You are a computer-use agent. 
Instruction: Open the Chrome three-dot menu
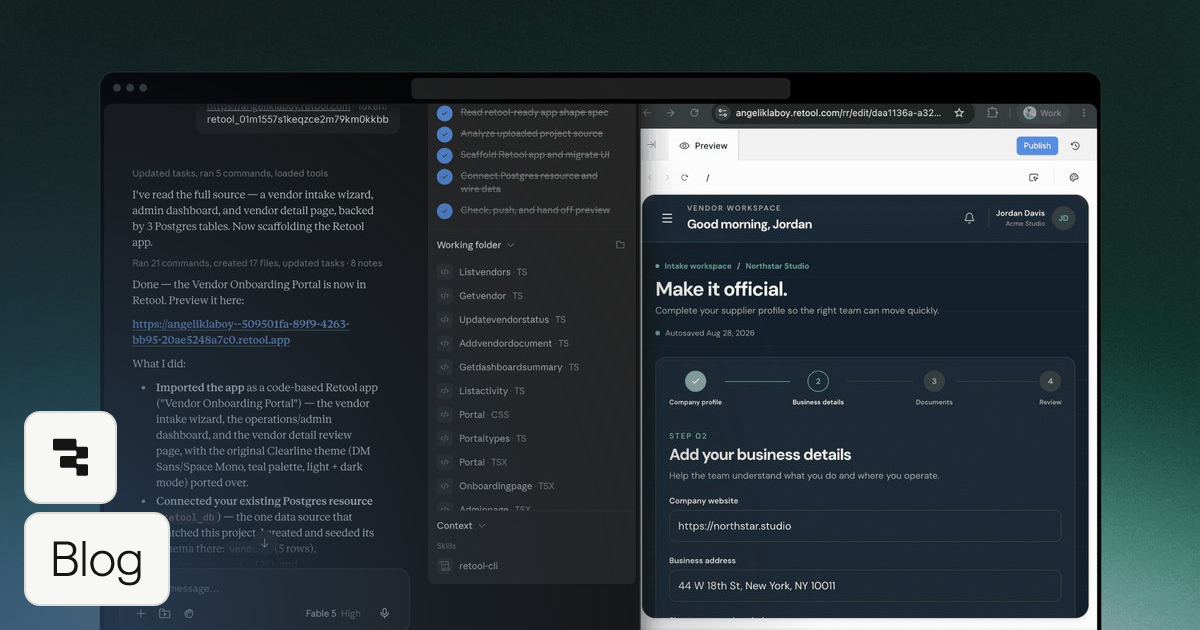click(1084, 113)
